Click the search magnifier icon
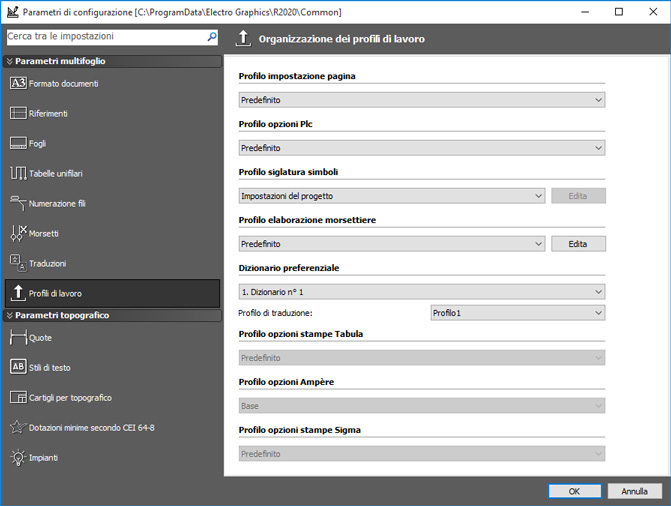 pos(212,37)
